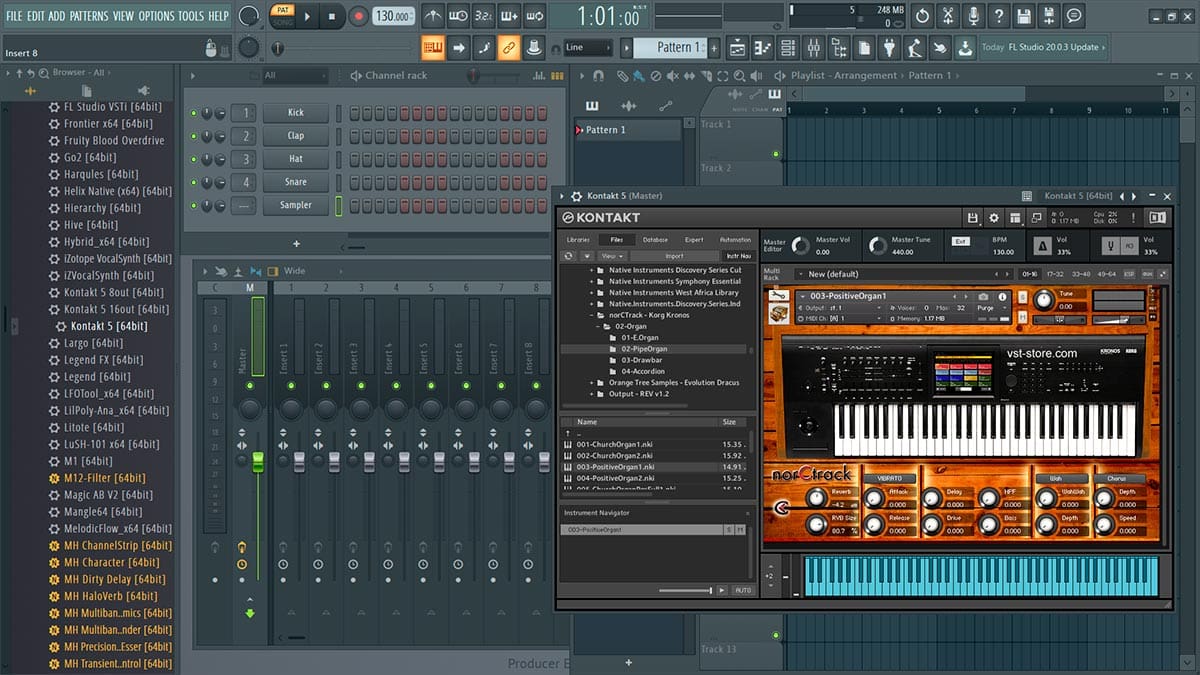This screenshot has width=1200, height=675.
Task: Open the microphone recording icon in toolbar
Action: (x=973, y=16)
